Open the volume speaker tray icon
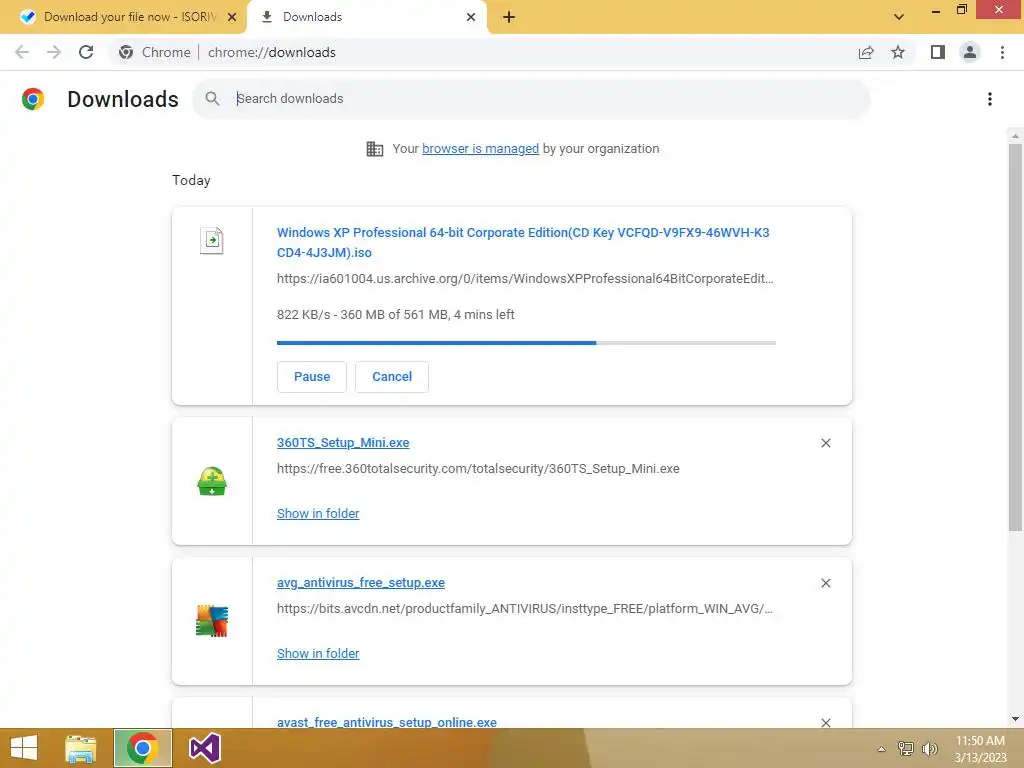Screen dimensions: 1024x768 pyautogui.click(x=929, y=749)
